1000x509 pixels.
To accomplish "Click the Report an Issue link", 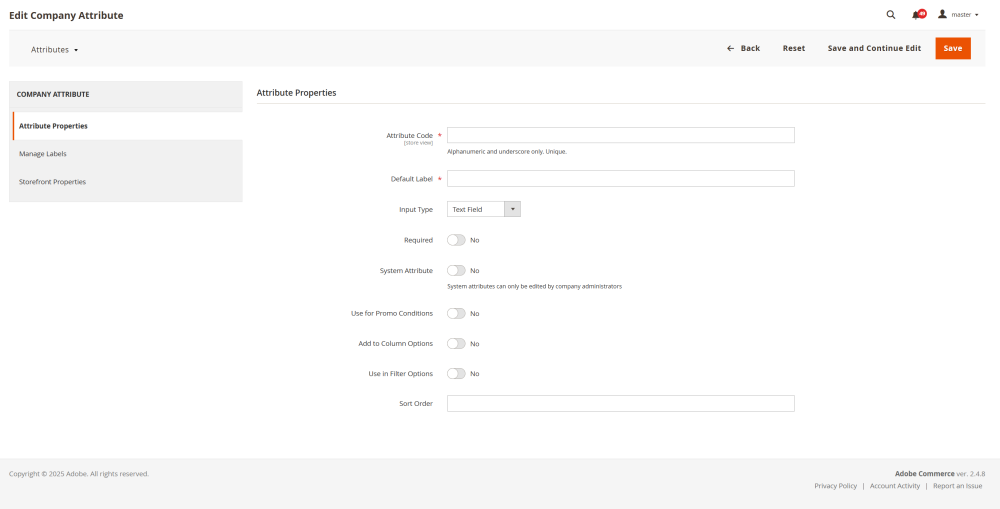I will [x=957, y=486].
